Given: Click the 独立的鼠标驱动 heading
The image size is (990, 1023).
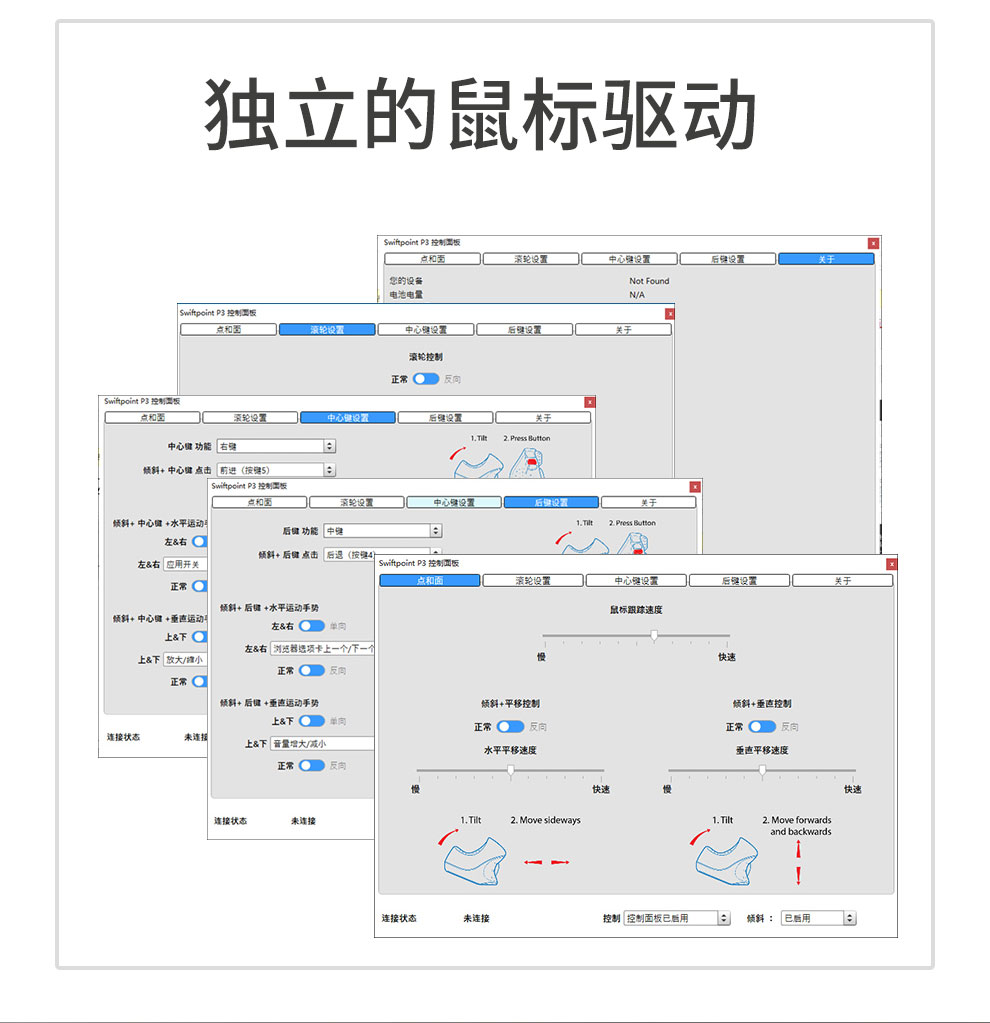Looking at the screenshot, I should click(x=480, y=114).
